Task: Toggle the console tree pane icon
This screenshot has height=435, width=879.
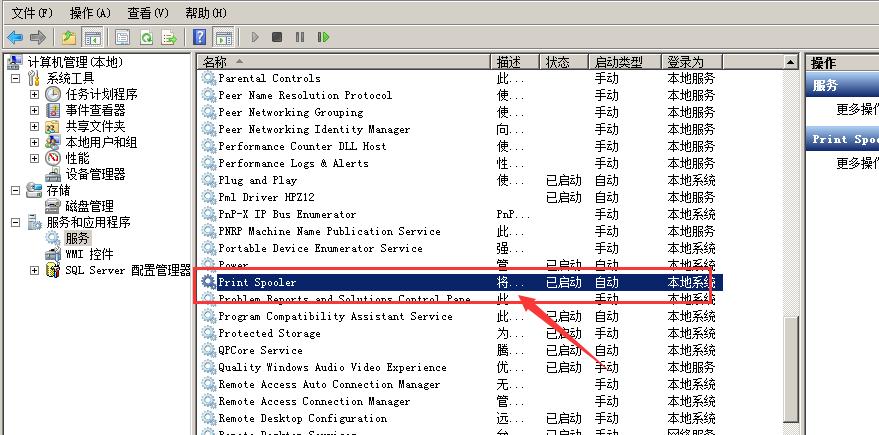Action: click(x=92, y=38)
